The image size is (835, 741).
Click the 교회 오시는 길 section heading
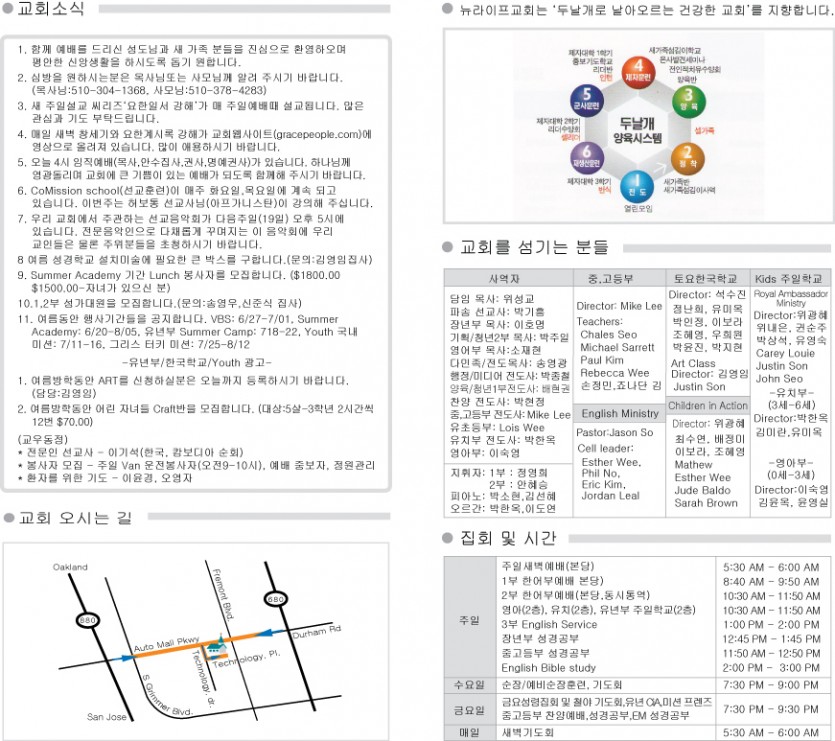(x=75, y=518)
